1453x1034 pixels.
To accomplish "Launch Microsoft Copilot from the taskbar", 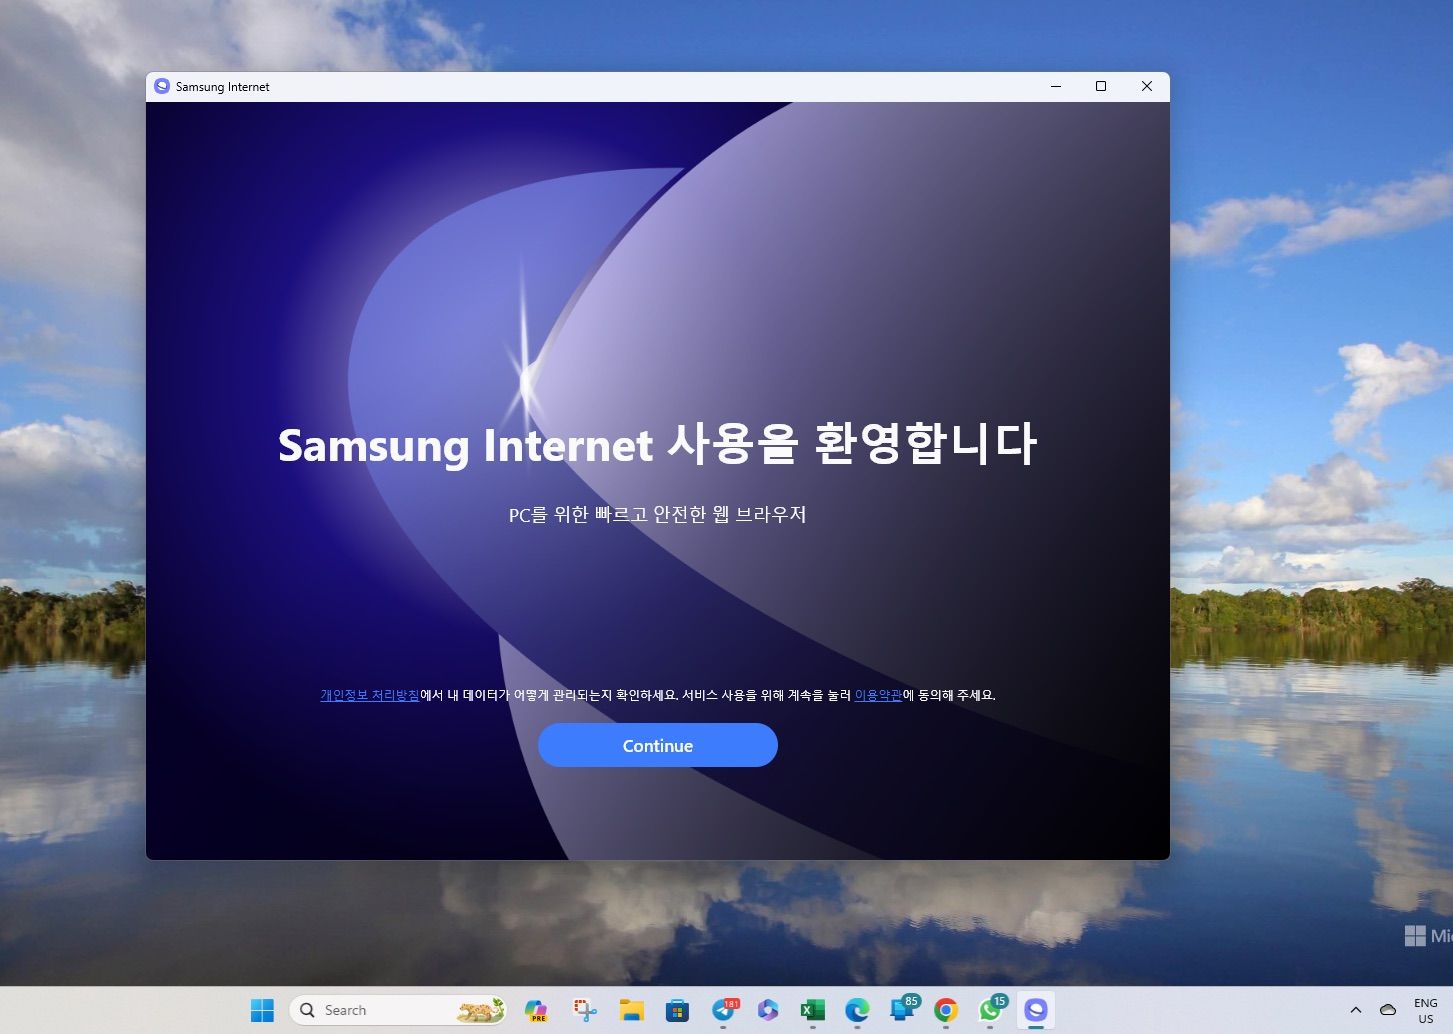I will point(768,1010).
